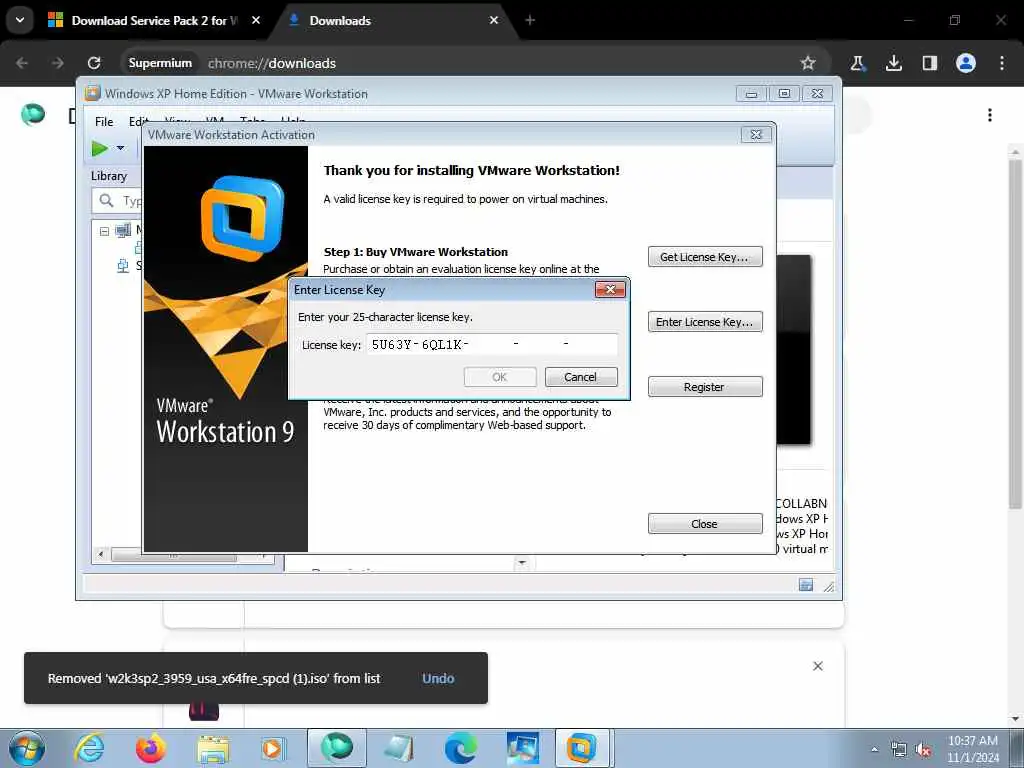
Task: Click inside the License key input field
Action: point(492,344)
